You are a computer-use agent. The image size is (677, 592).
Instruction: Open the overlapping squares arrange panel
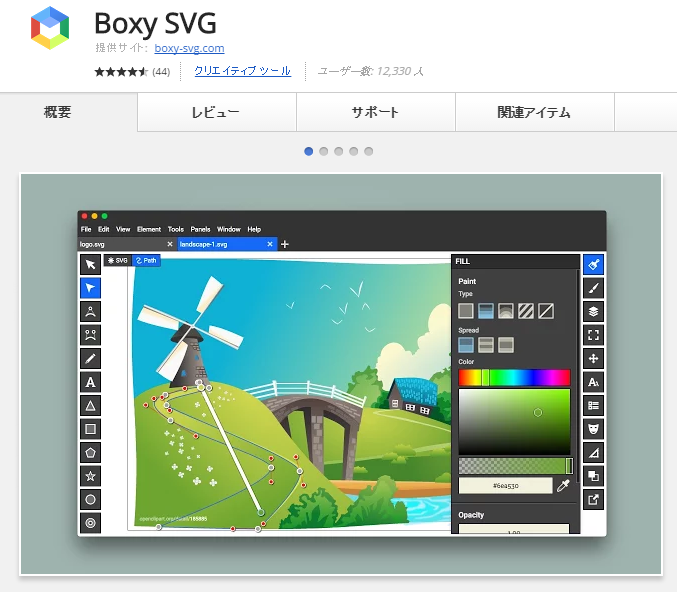click(593, 476)
